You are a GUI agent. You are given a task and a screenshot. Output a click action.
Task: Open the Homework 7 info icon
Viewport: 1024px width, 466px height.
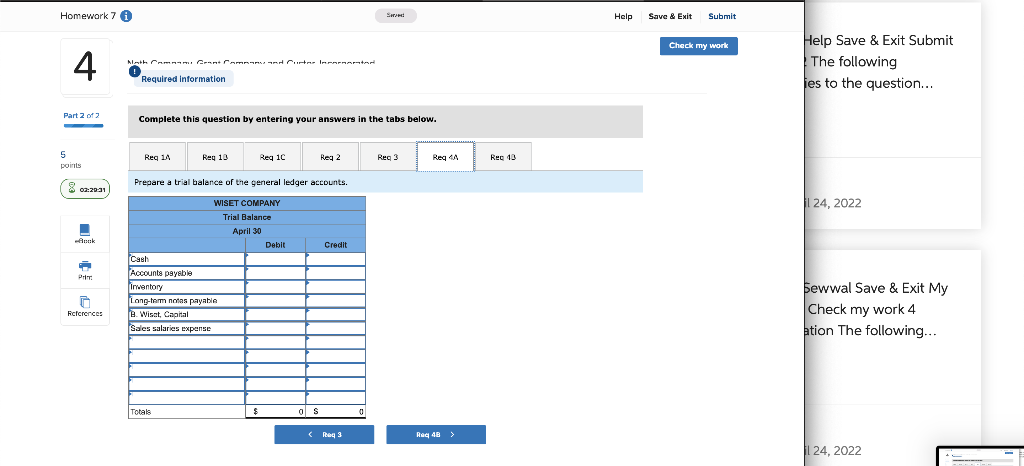point(126,16)
